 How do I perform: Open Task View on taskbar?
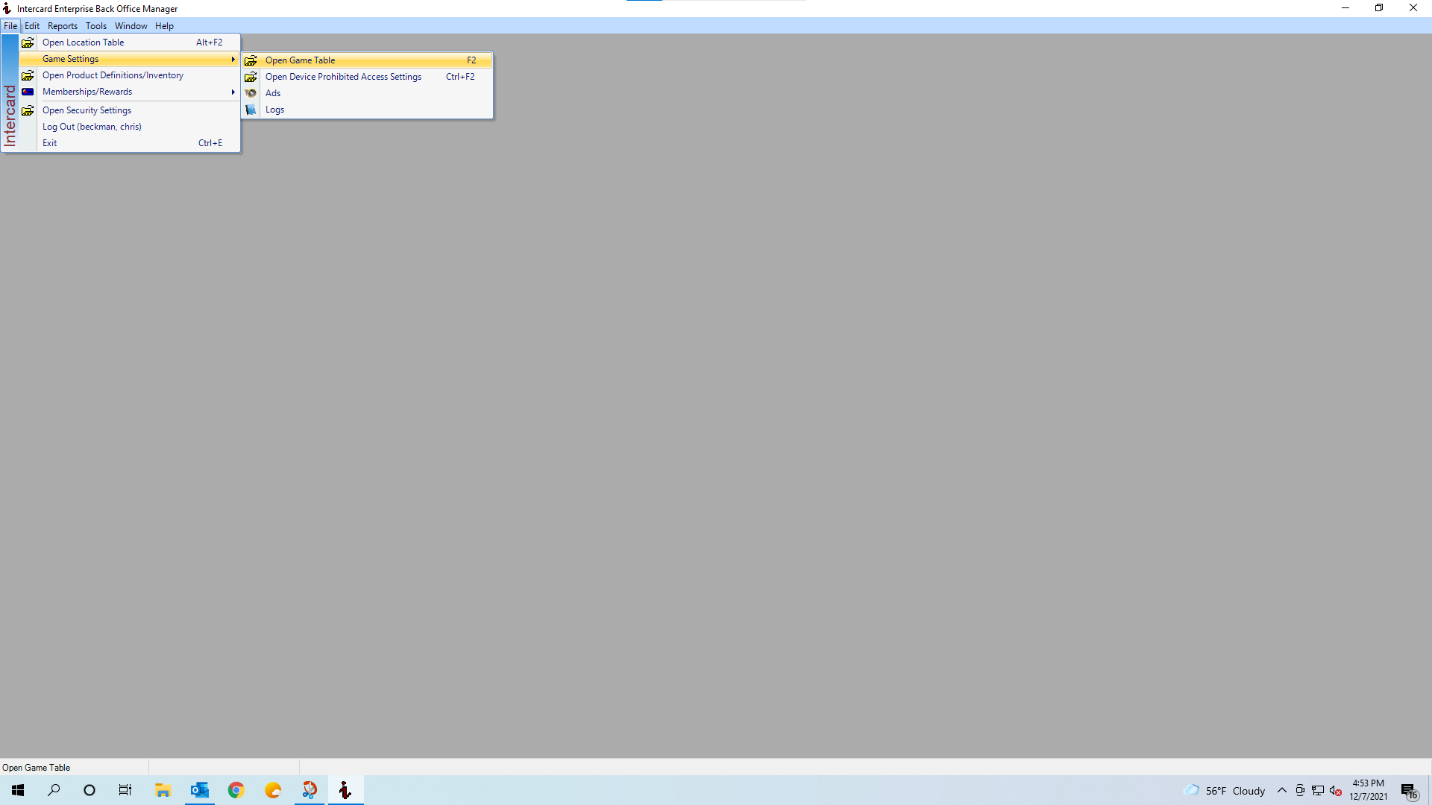pyautogui.click(x=125, y=790)
